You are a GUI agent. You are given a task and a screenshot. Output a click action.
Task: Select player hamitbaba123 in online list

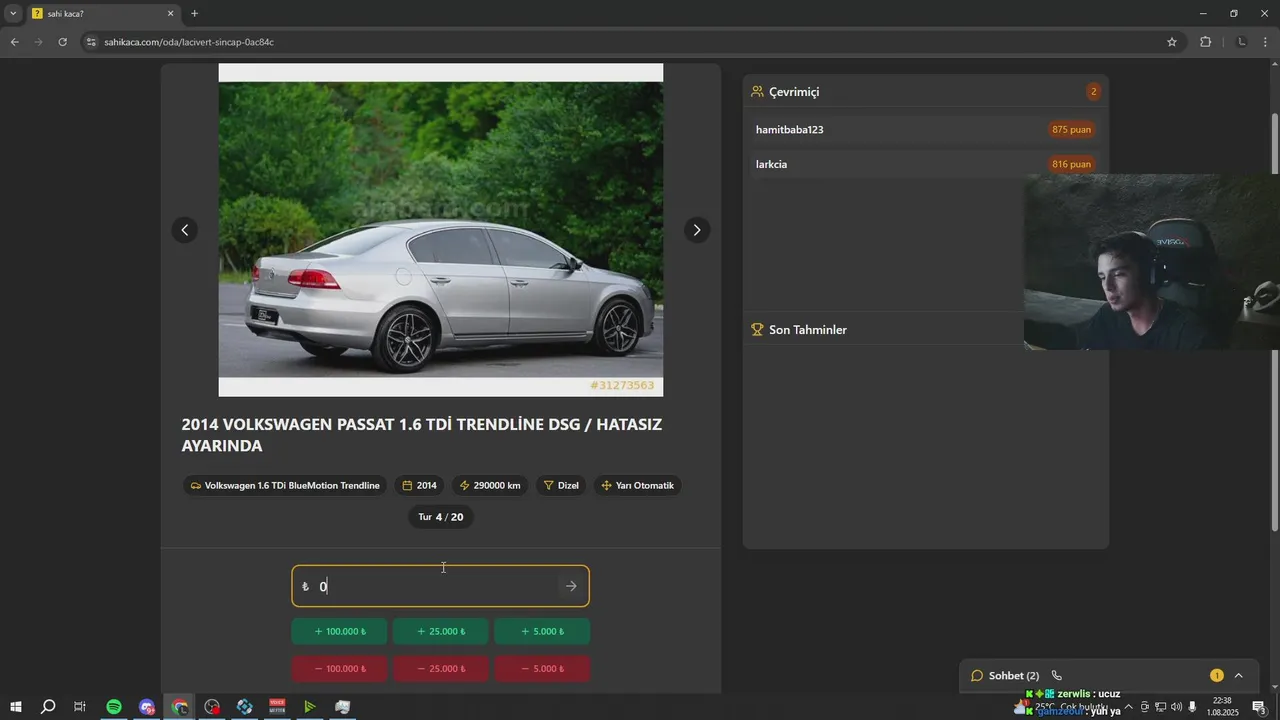click(x=925, y=130)
